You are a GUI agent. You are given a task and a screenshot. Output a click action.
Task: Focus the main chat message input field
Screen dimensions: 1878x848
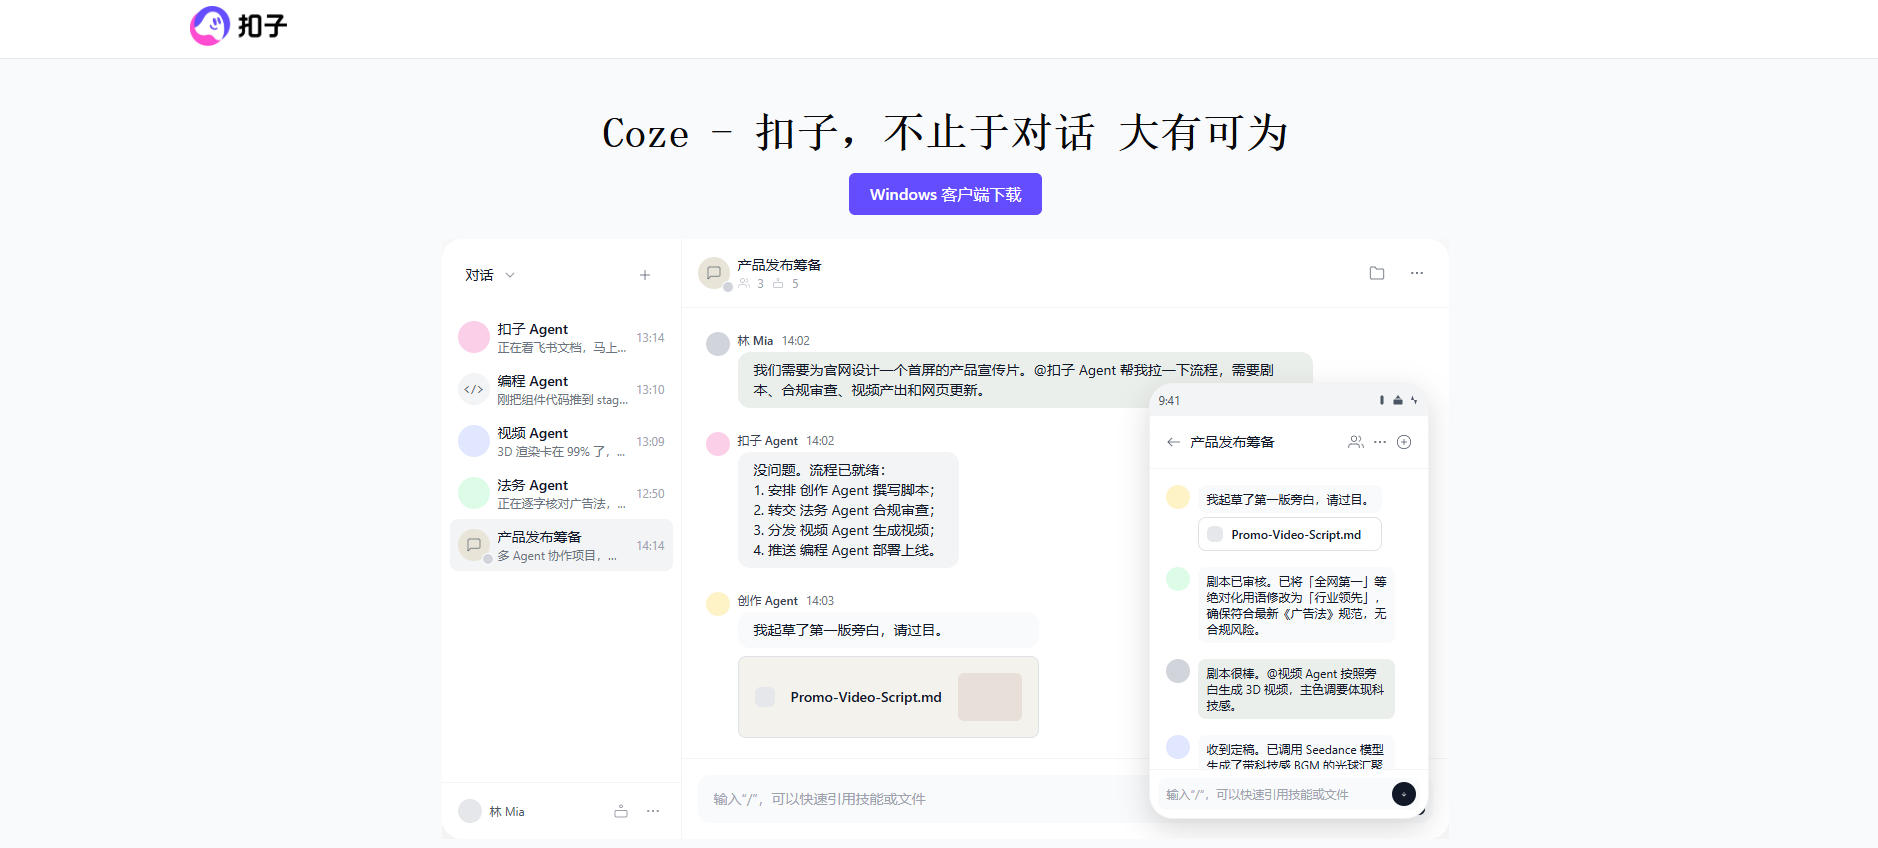click(x=925, y=799)
